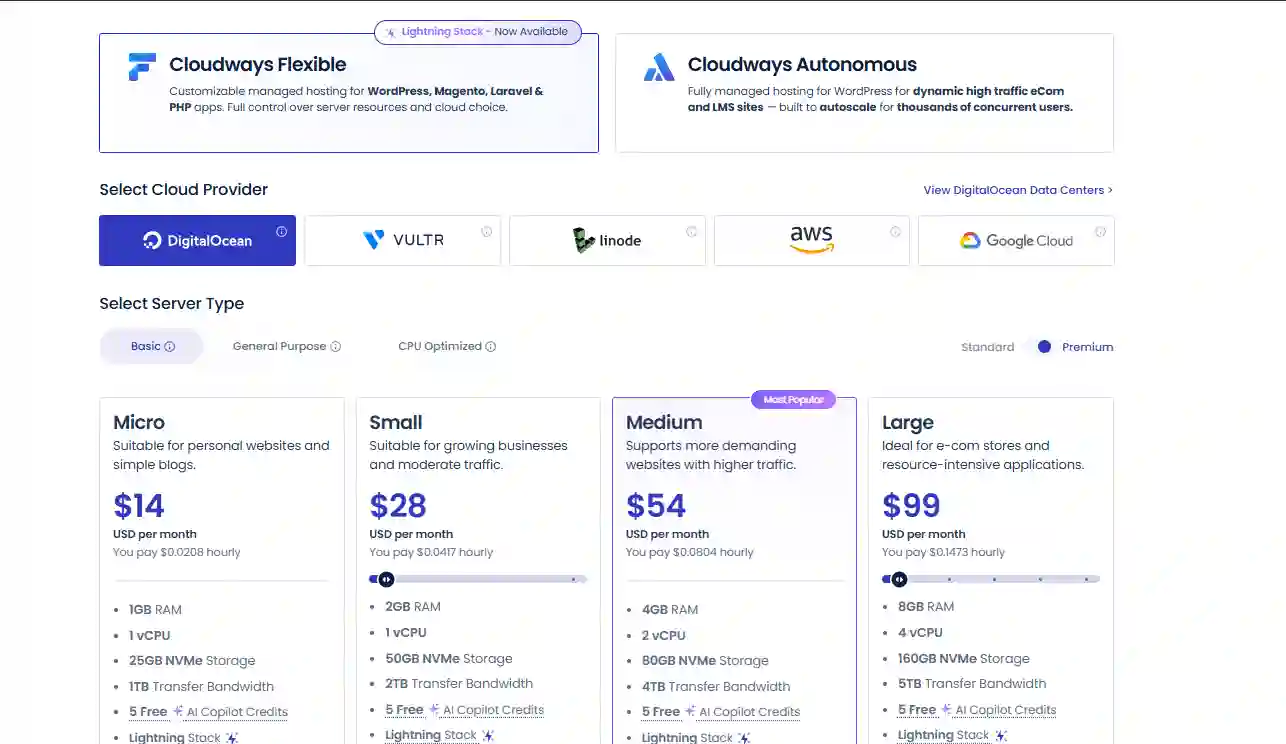Click the Cloudways Autonomous logo icon

[659, 67]
